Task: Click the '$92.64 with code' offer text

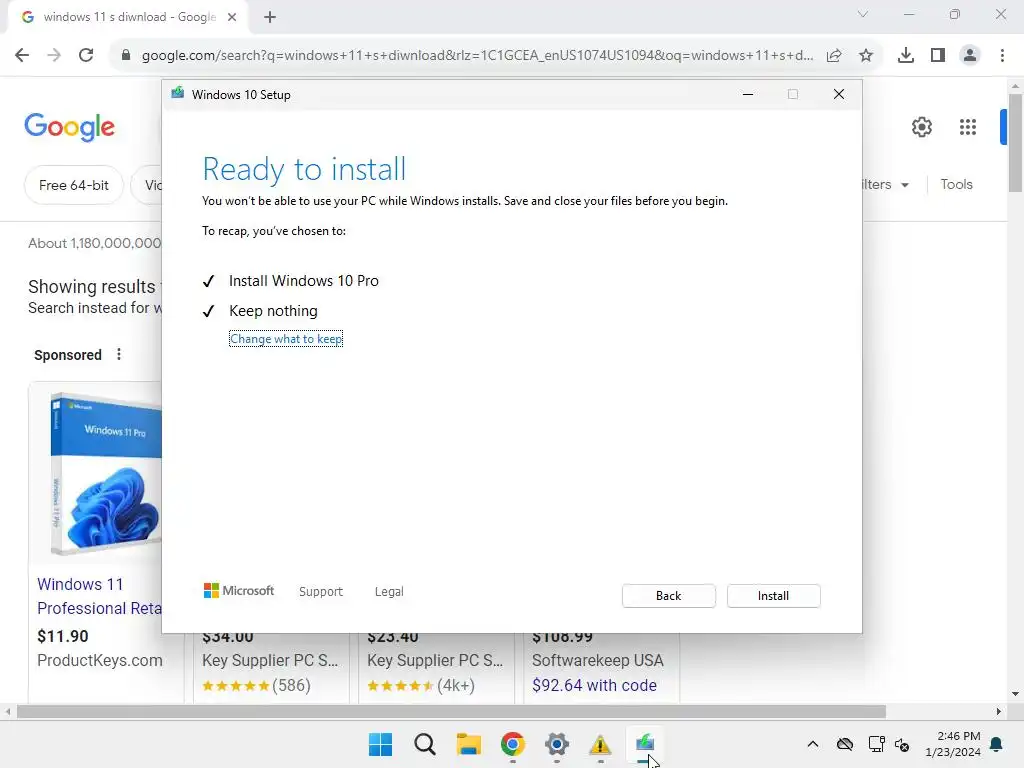Action: pos(594,685)
